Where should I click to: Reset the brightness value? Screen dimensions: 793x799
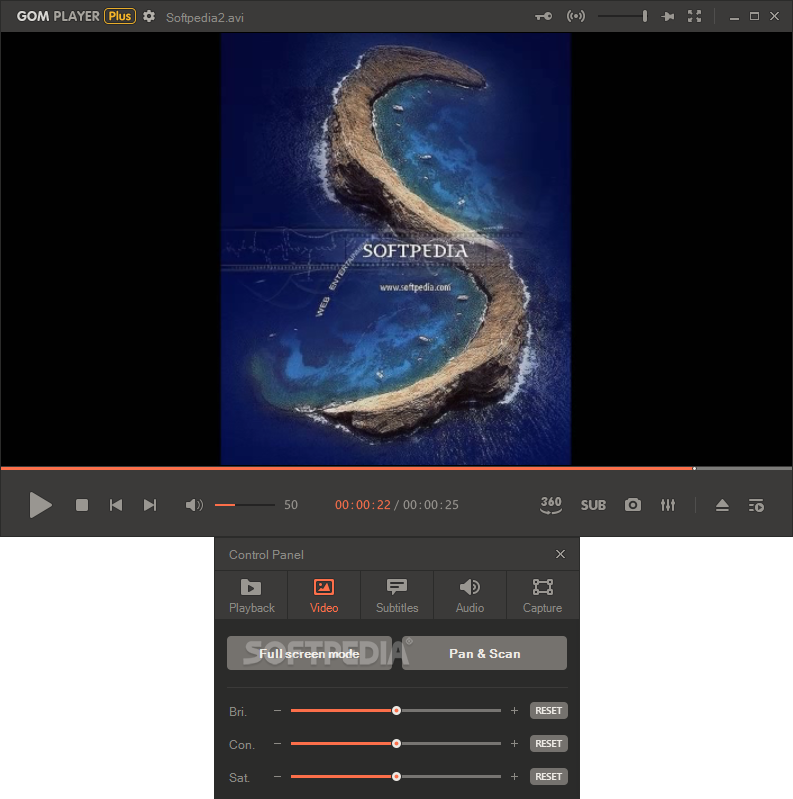click(549, 710)
